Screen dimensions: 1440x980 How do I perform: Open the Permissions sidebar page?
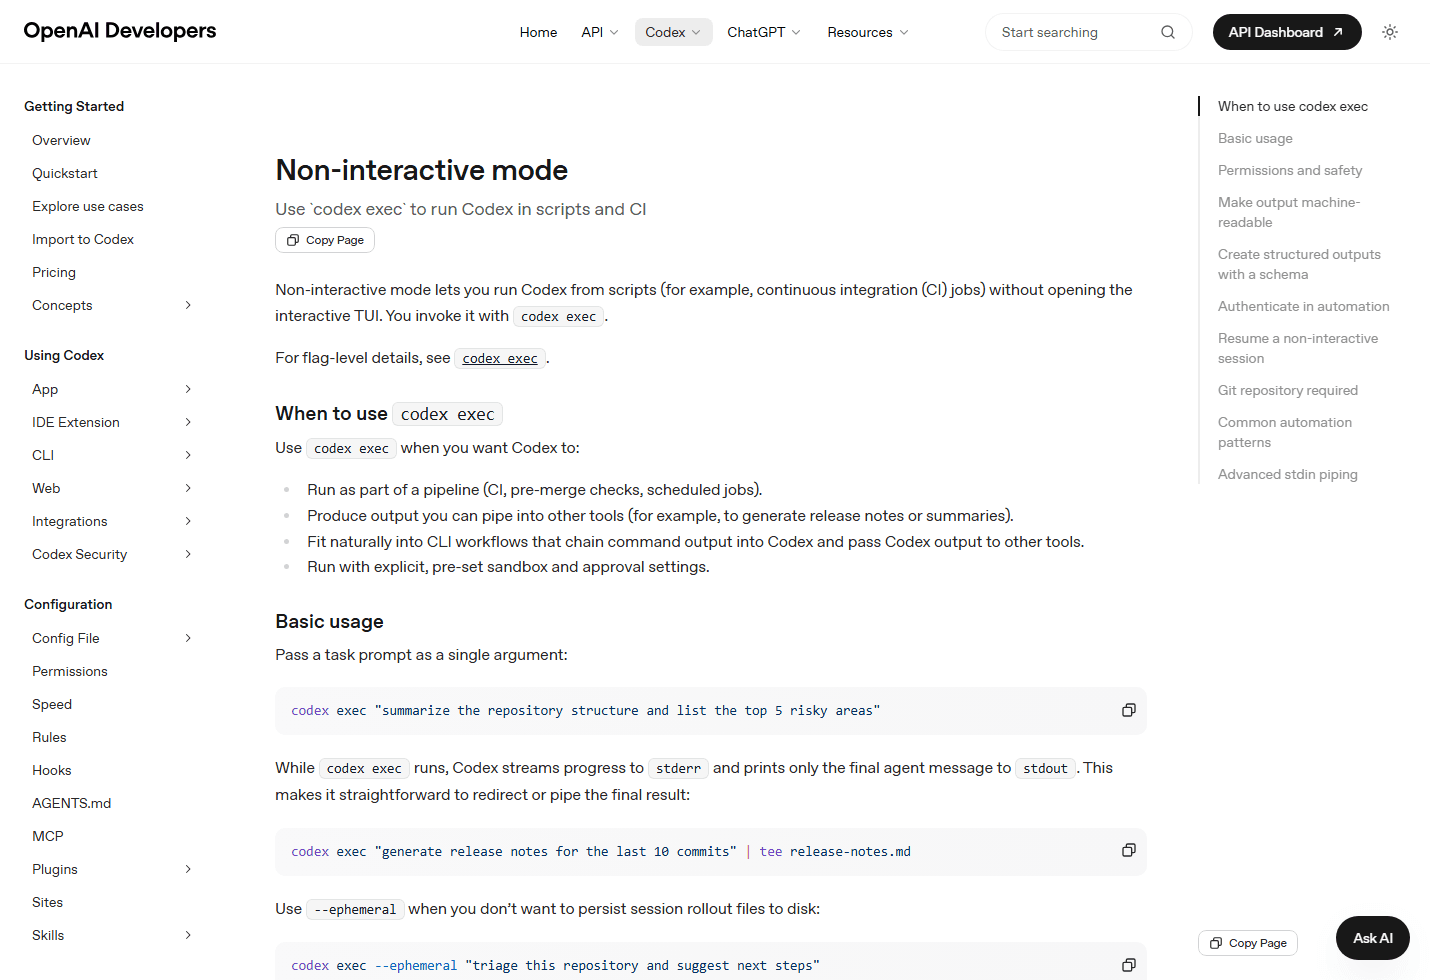coord(70,671)
